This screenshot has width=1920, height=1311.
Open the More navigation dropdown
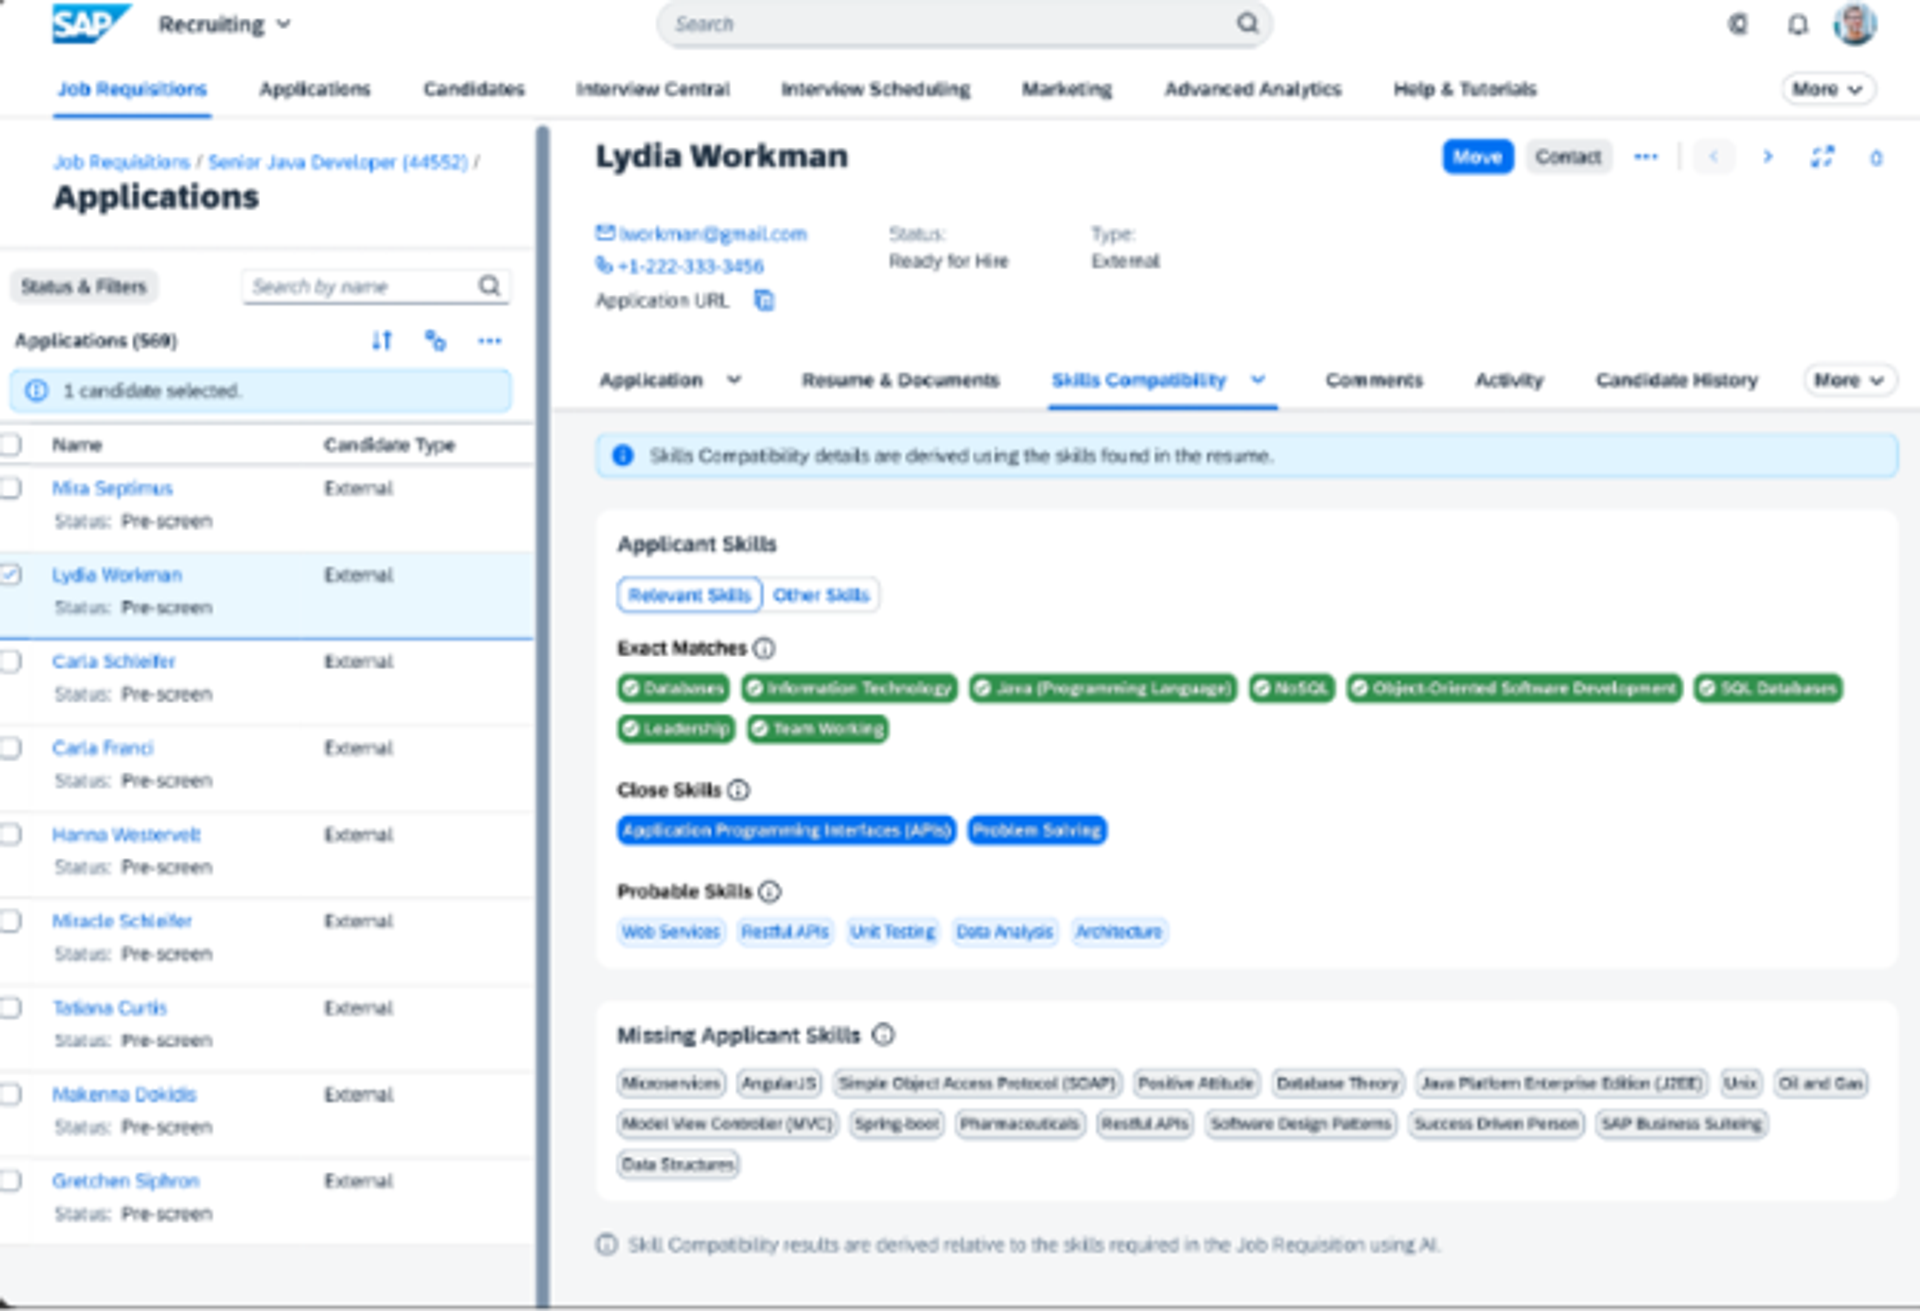pos(1826,89)
